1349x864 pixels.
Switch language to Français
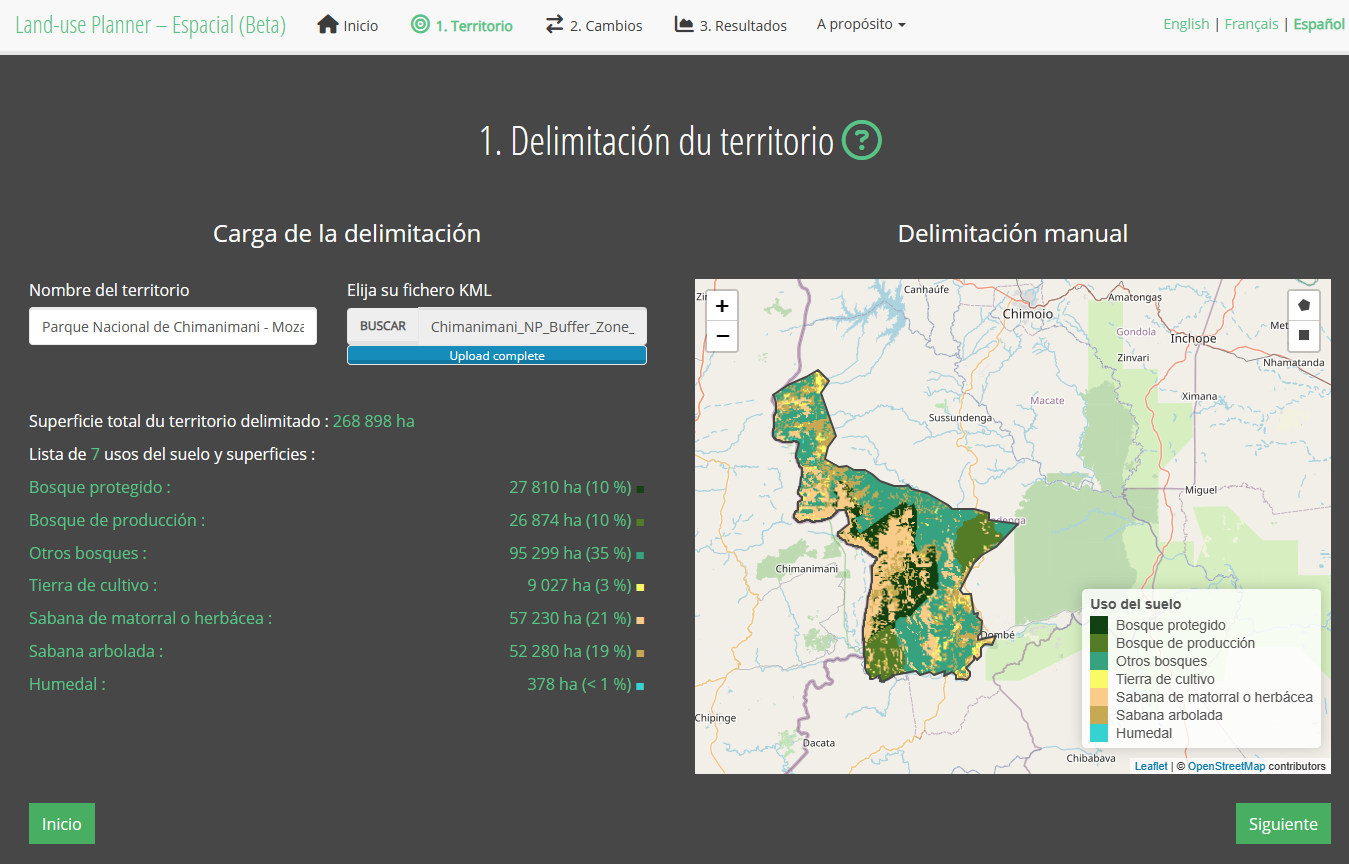(x=1251, y=25)
